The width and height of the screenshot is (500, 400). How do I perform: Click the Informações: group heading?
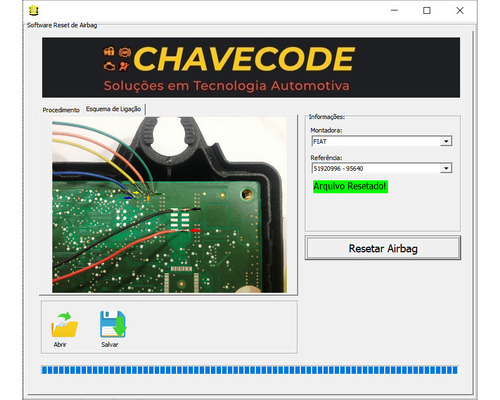click(x=327, y=117)
